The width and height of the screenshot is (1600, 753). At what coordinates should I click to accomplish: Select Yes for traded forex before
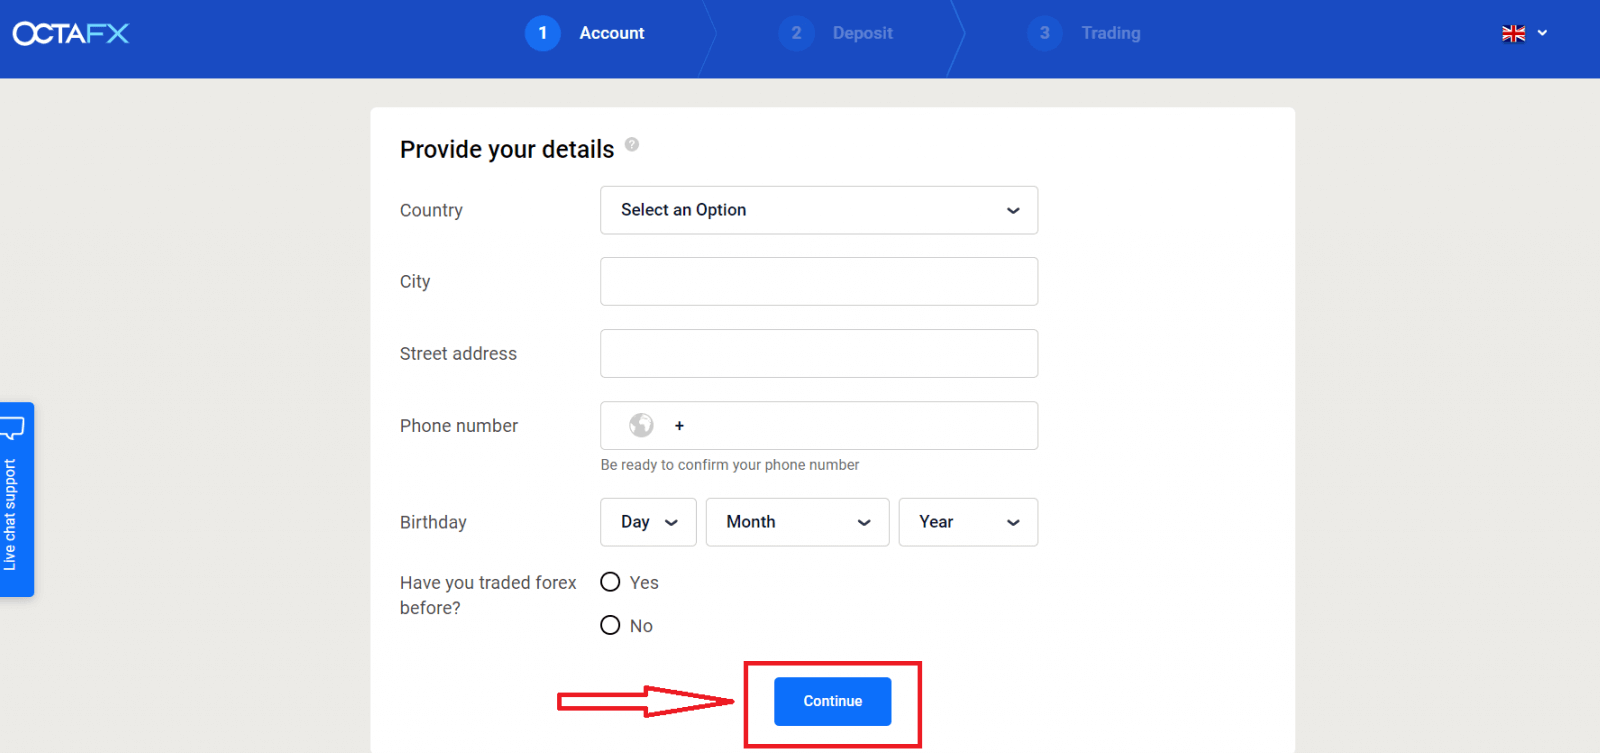point(610,582)
